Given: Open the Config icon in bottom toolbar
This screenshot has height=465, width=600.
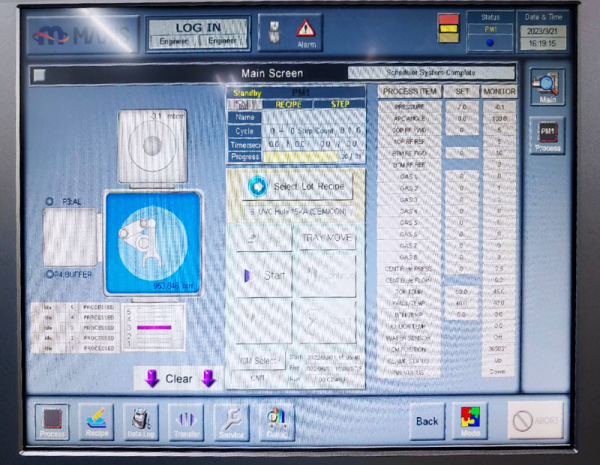Looking at the screenshot, I should (x=276, y=420).
